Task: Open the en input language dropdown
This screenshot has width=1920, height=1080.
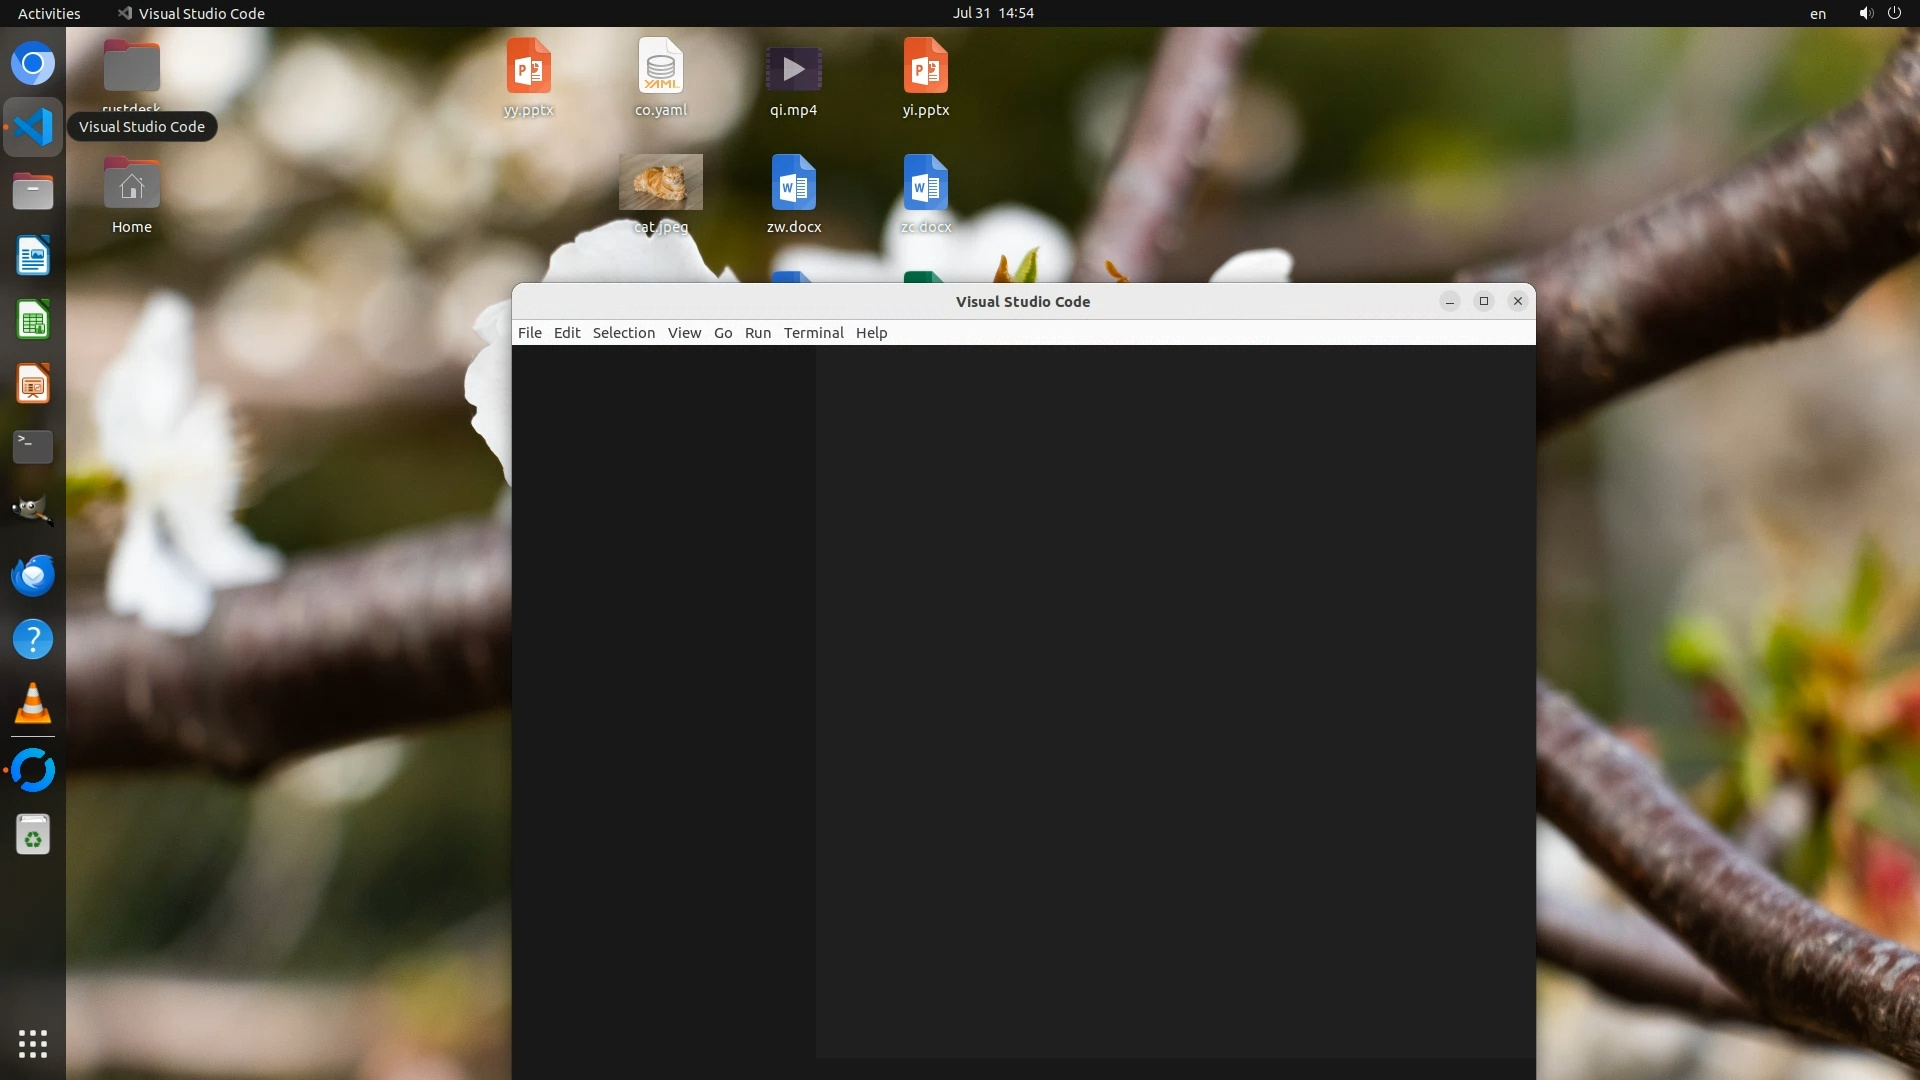Action: 1817,13
